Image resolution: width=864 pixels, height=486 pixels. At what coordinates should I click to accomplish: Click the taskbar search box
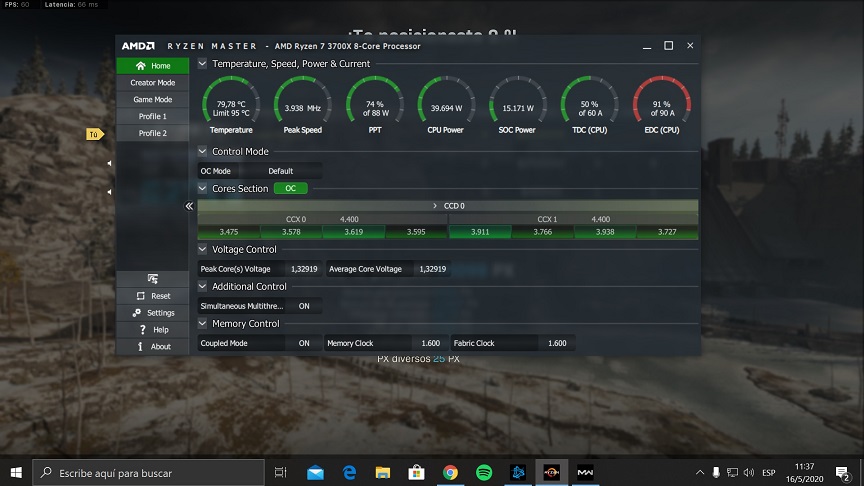click(149, 473)
